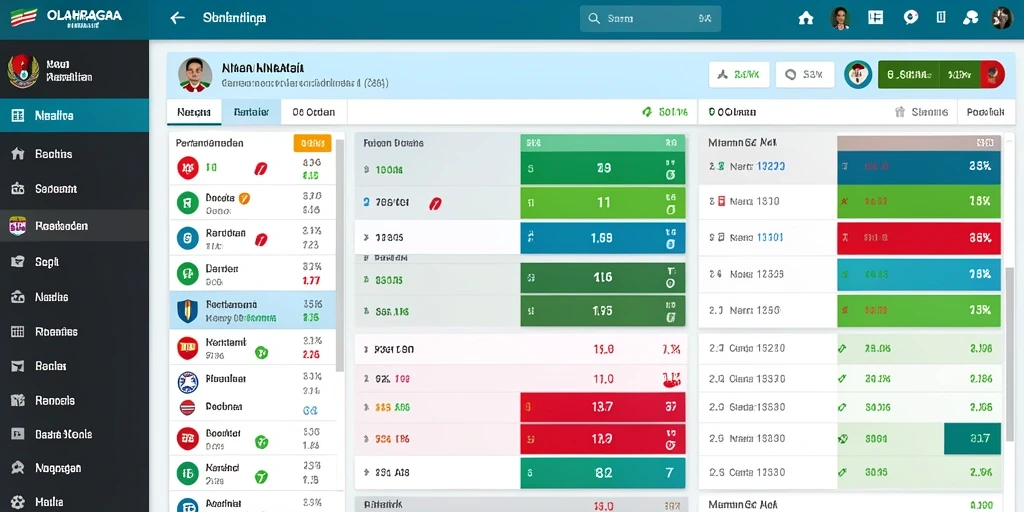
Task: Click the red 36% colored bar cell
Action: coord(919,238)
